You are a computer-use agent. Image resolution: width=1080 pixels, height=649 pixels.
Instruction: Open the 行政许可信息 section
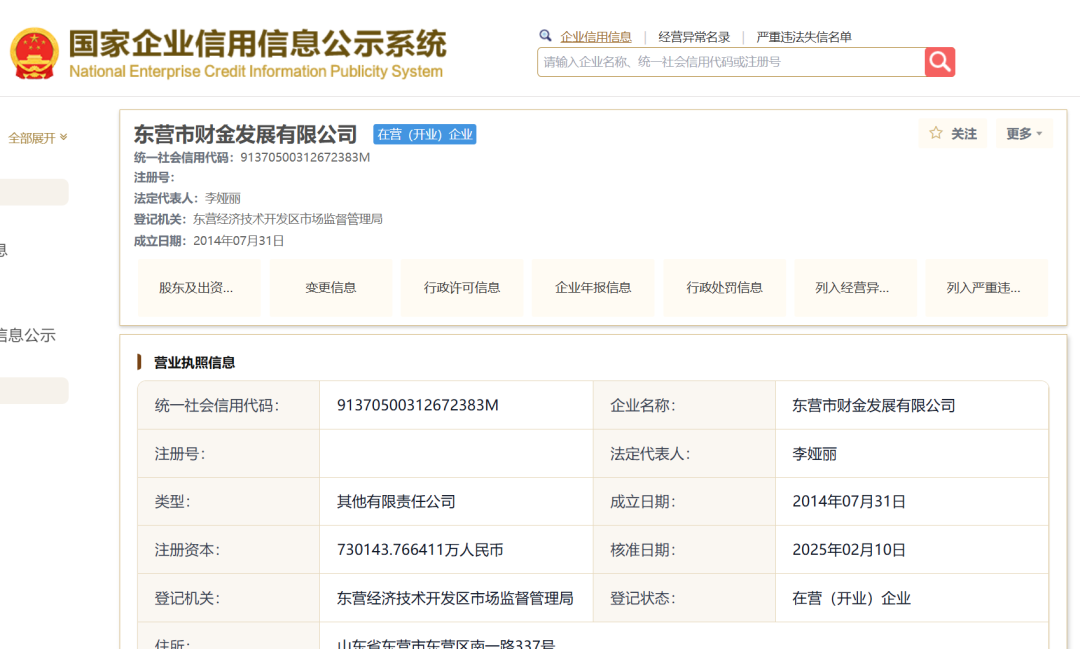tap(462, 288)
